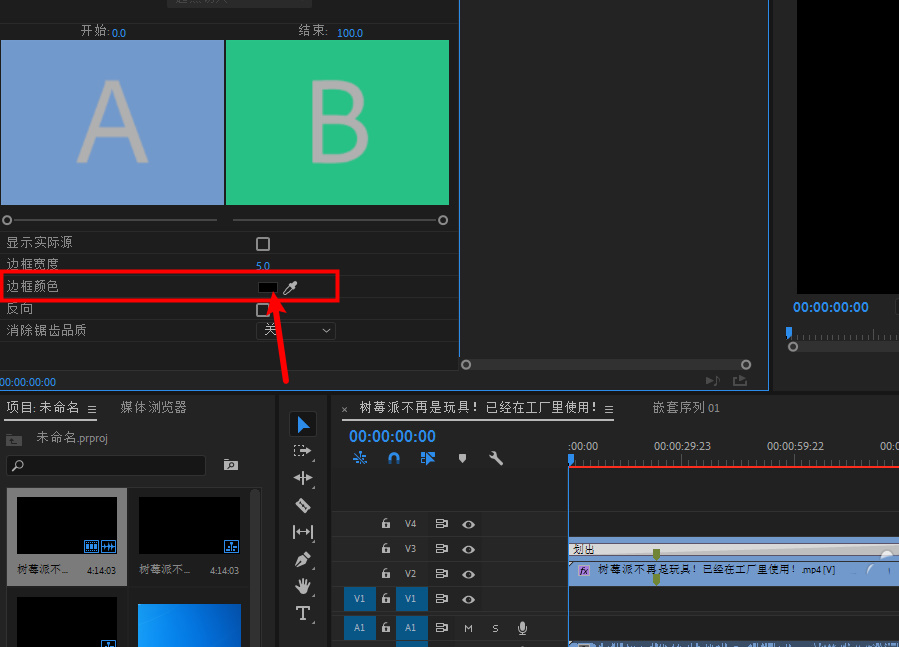Click the A1 voice-over record microphone
The image size is (899, 647).
(521, 627)
